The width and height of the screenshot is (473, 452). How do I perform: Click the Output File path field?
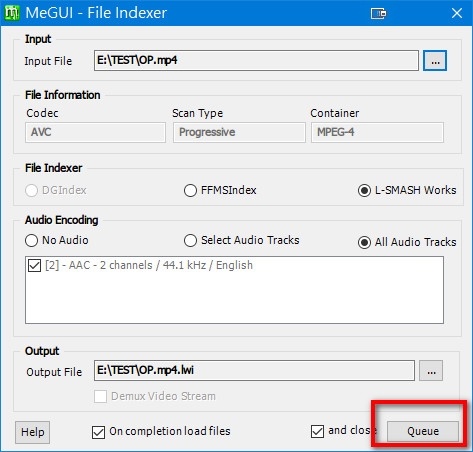point(254,370)
